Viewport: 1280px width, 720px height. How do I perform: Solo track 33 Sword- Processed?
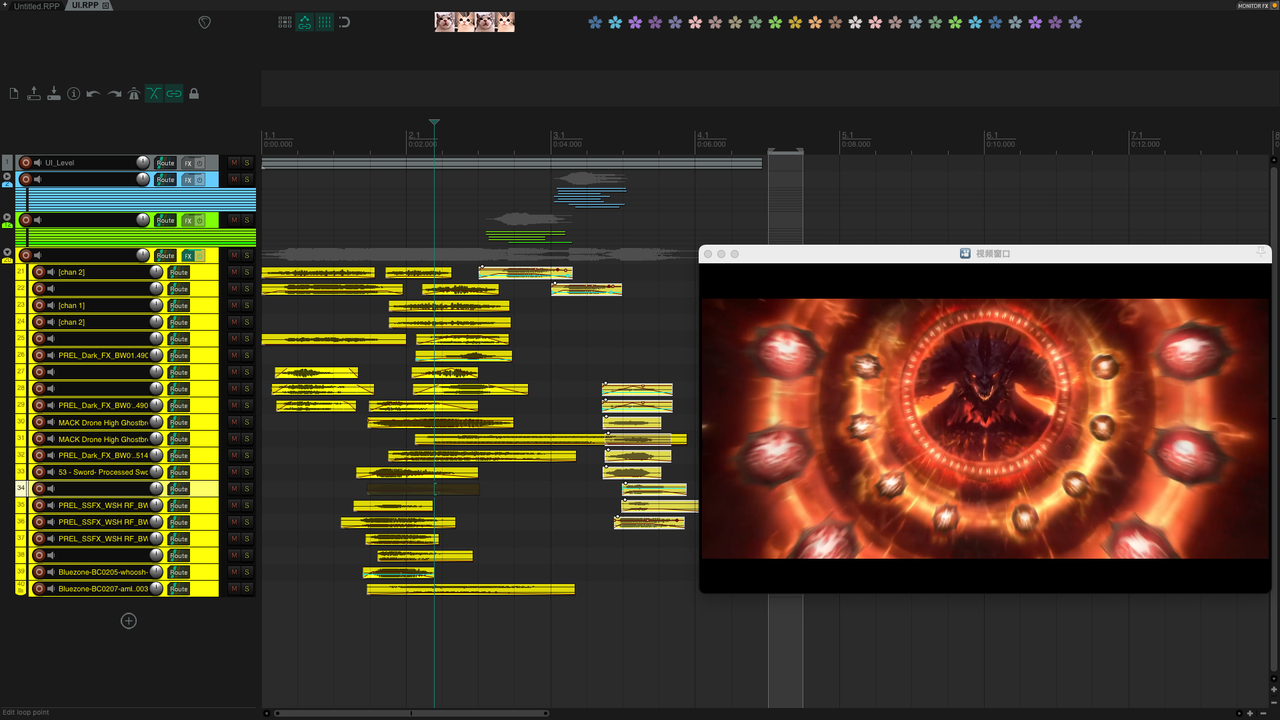pos(247,472)
